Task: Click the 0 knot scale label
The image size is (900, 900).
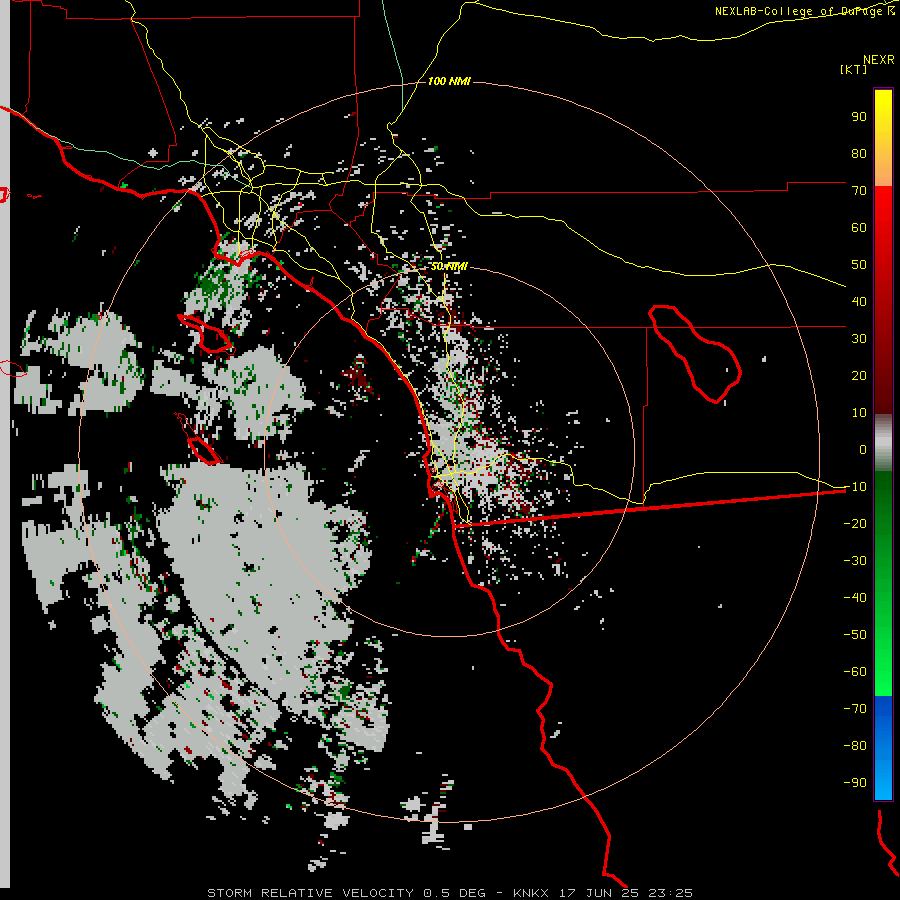Action: click(x=863, y=449)
